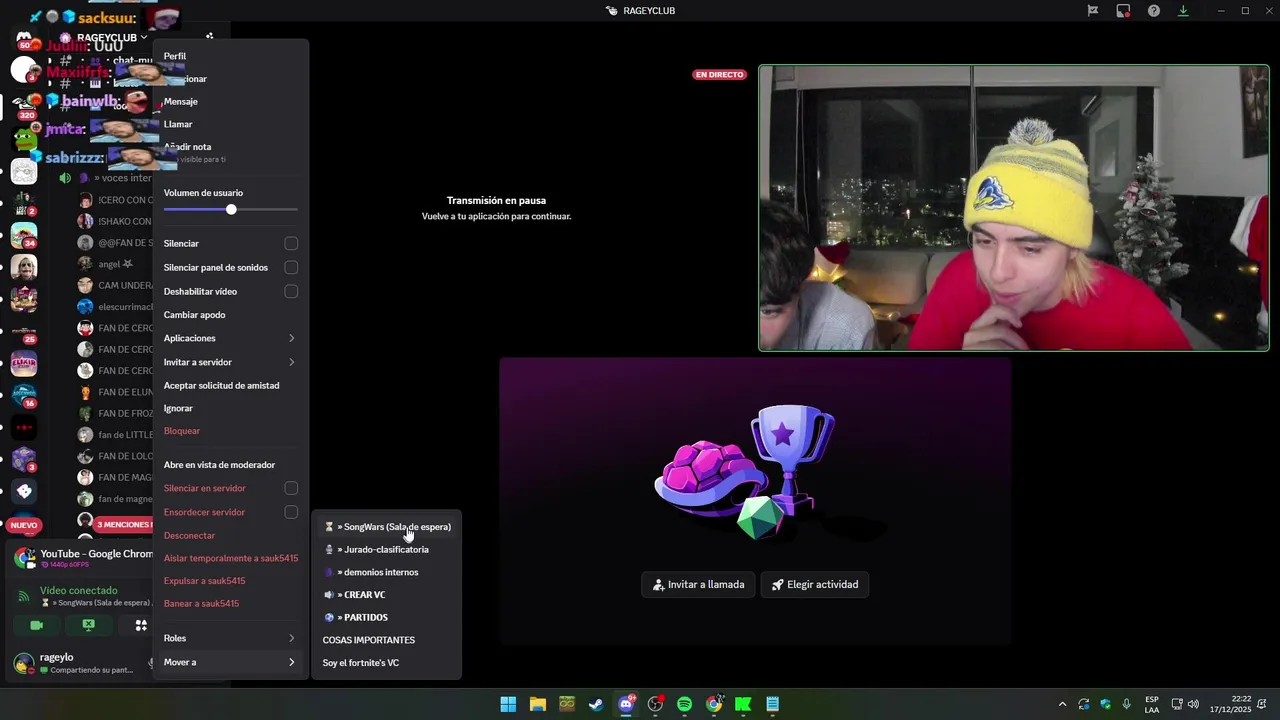
Task: Stop screen sharing with the green screen icon
Action: tap(89, 625)
